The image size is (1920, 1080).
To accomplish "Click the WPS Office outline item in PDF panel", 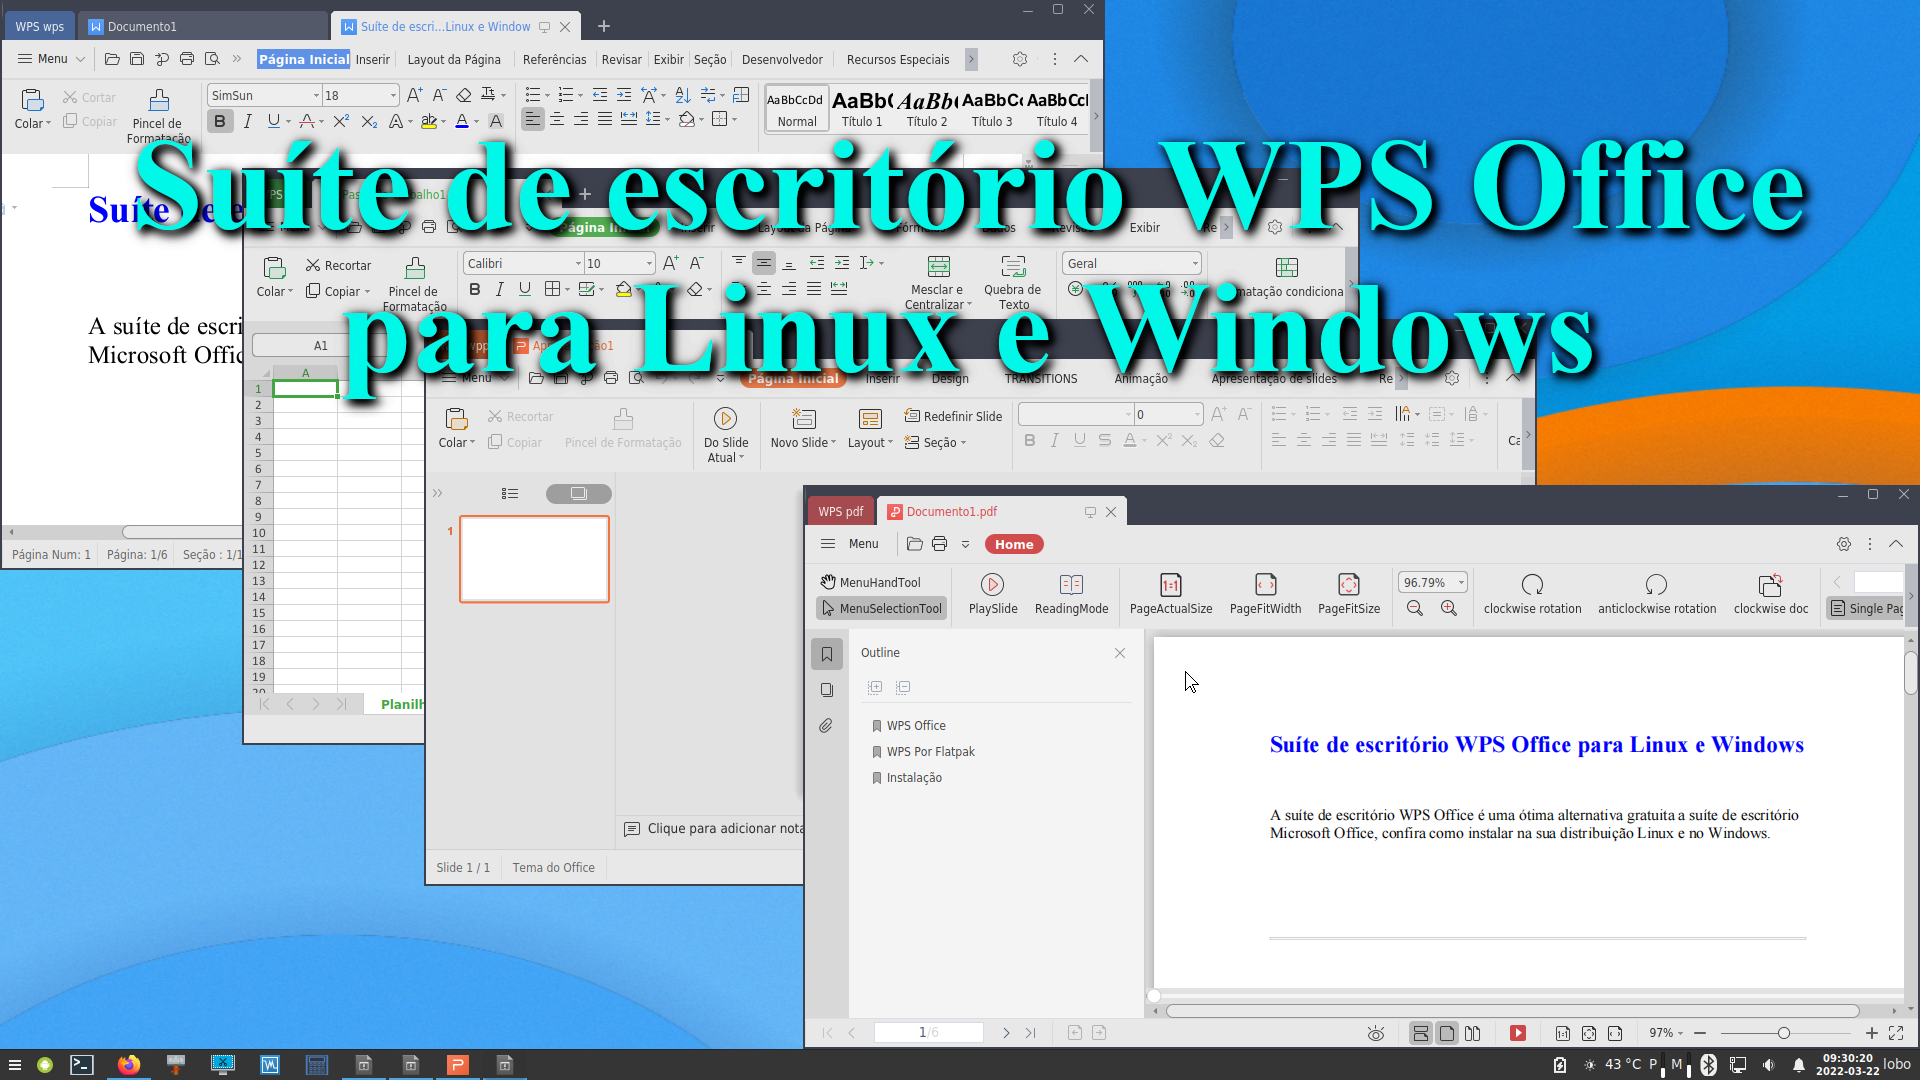I will [915, 724].
